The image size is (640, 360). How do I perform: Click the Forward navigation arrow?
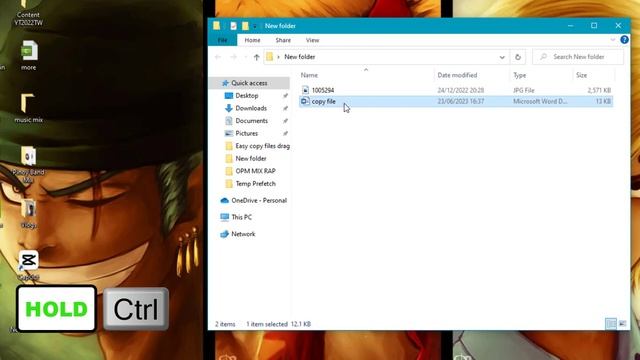tap(233, 57)
